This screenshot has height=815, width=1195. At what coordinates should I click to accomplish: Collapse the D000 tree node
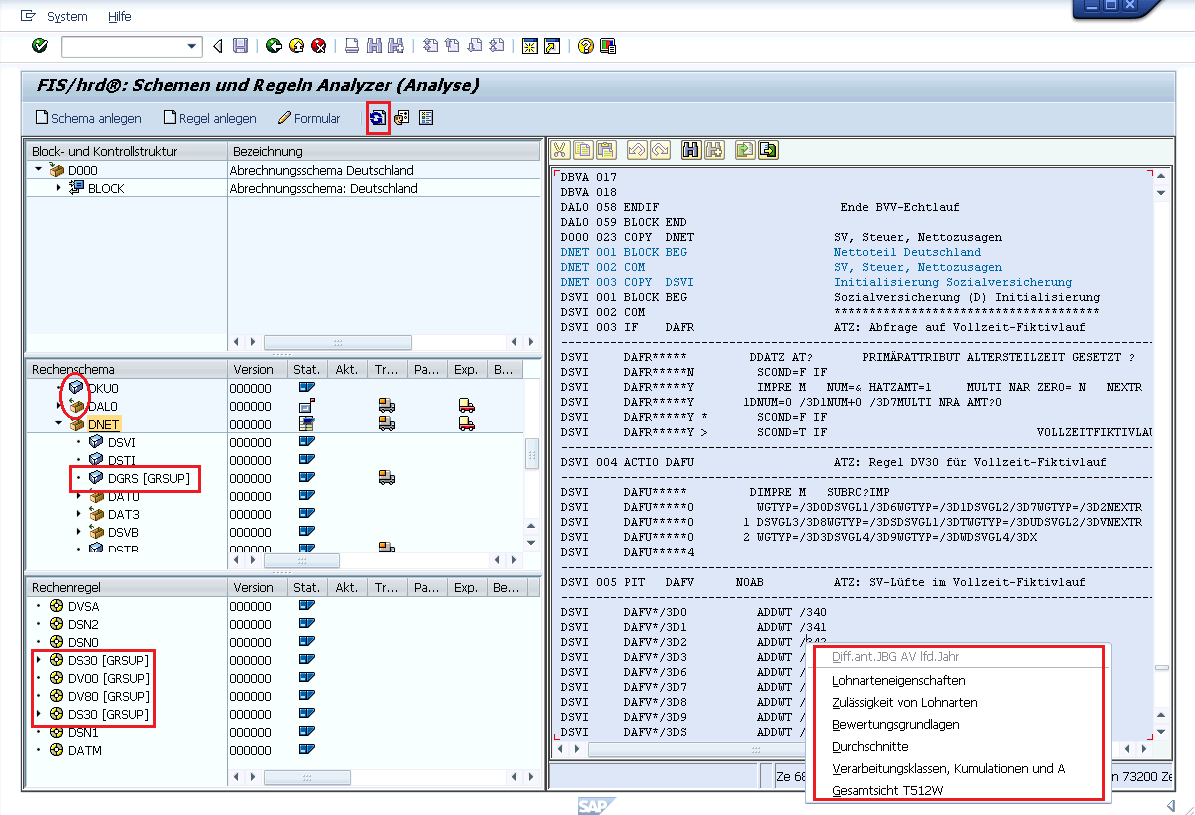[x=39, y=169]
